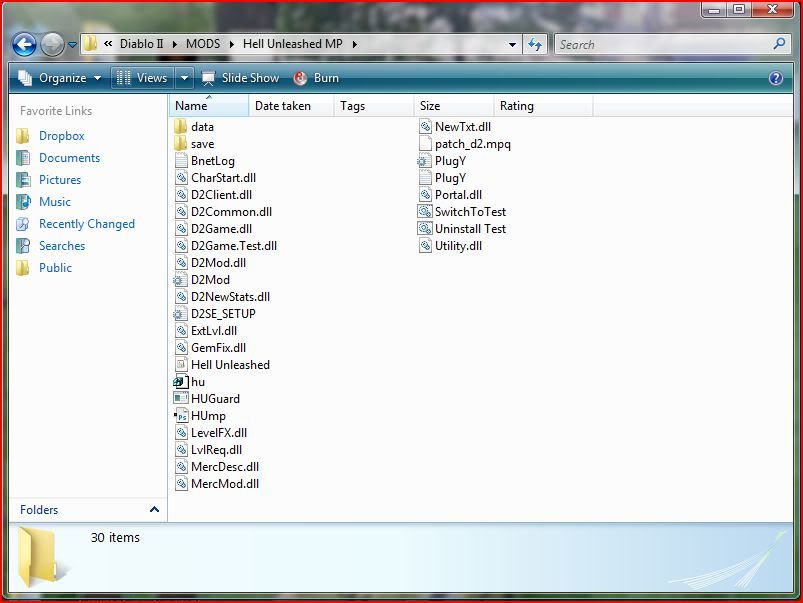Open the address bar previous locations dropdown

(512, 45)
